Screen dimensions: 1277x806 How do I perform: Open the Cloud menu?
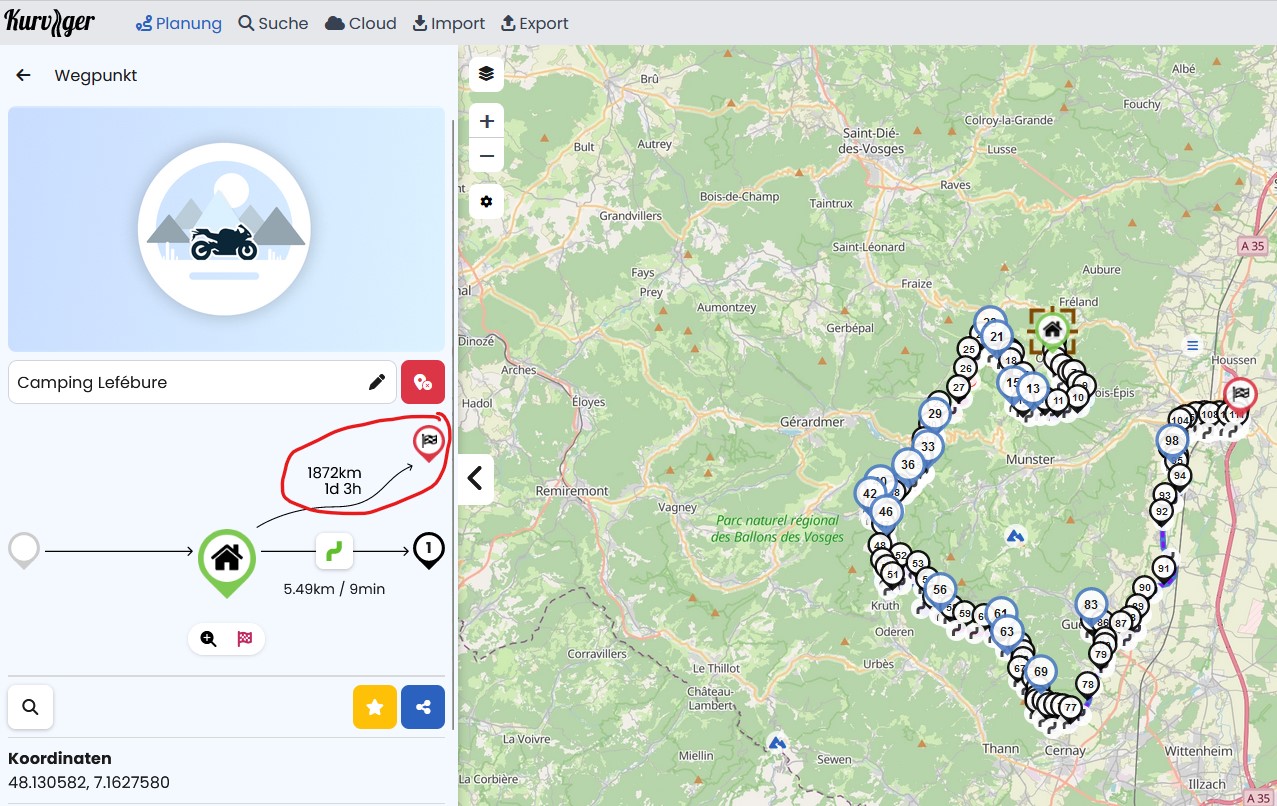point(361,23)
